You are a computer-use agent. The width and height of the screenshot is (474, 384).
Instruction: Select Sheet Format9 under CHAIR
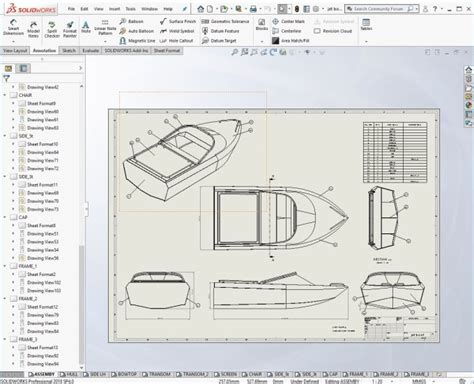[37, 103]
